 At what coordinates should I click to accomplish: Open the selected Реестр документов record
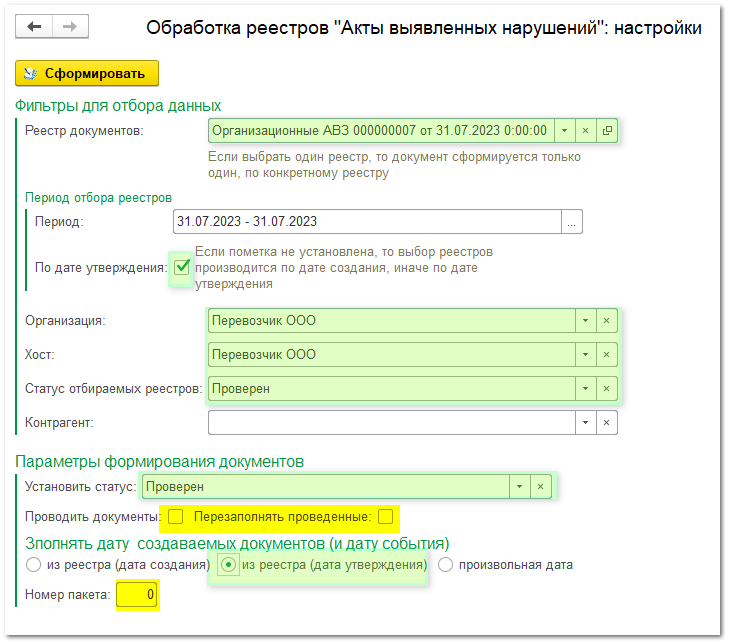607,131
